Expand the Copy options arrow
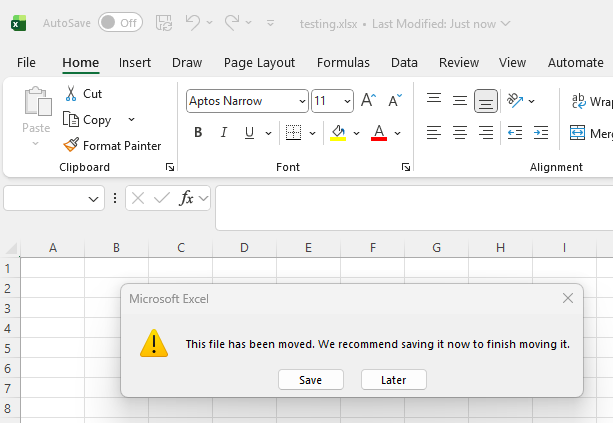This screenshot has height=423, width=613. (x=132, y=119)
